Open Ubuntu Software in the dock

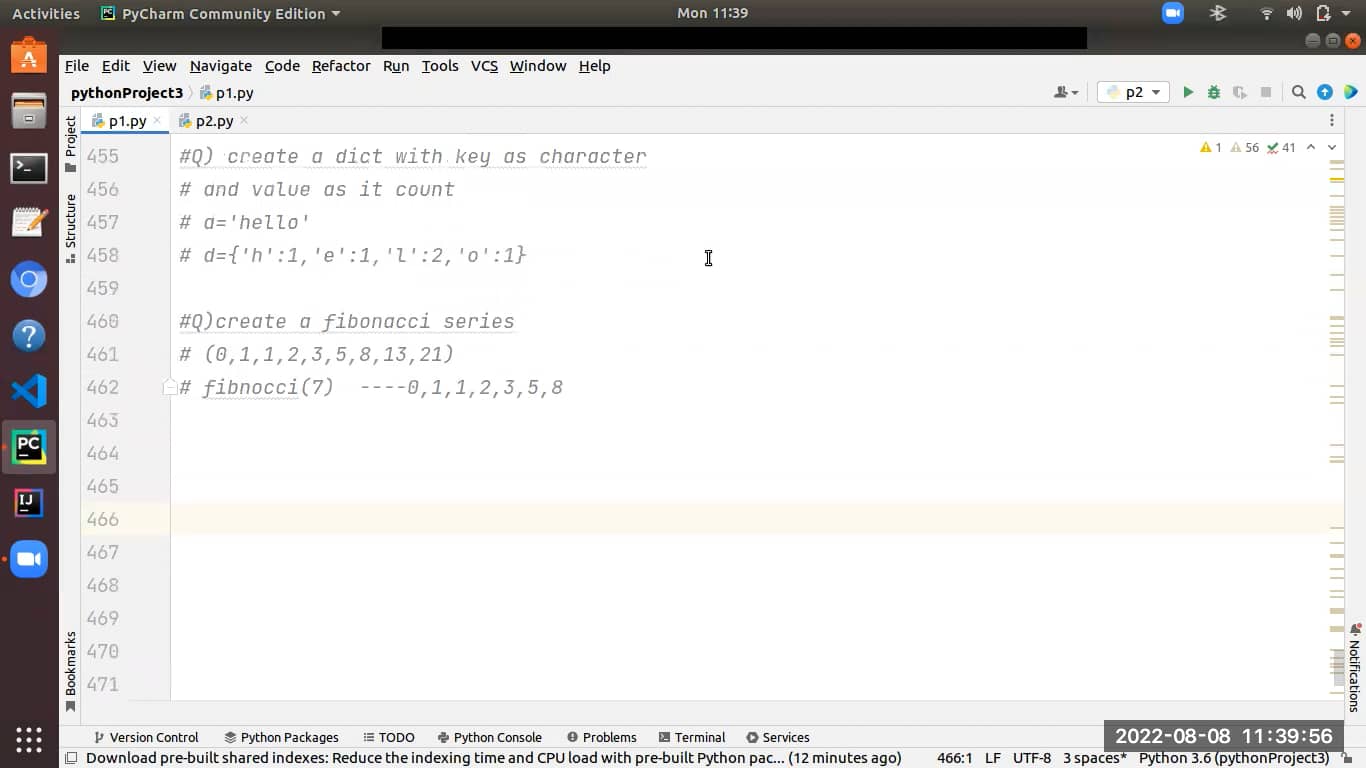[x=29, y=56]
